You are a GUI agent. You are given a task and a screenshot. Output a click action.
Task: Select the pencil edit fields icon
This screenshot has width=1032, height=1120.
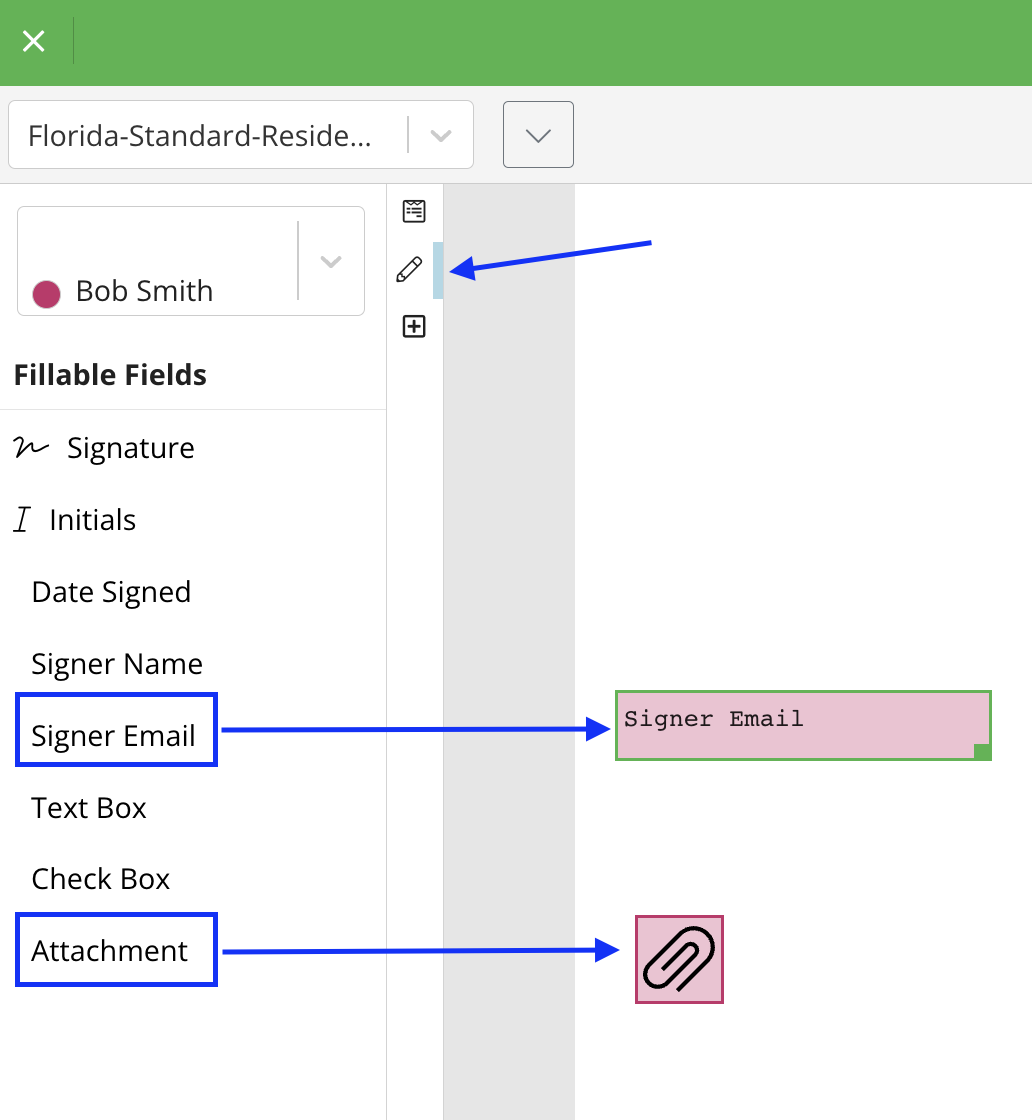(410, 269)
